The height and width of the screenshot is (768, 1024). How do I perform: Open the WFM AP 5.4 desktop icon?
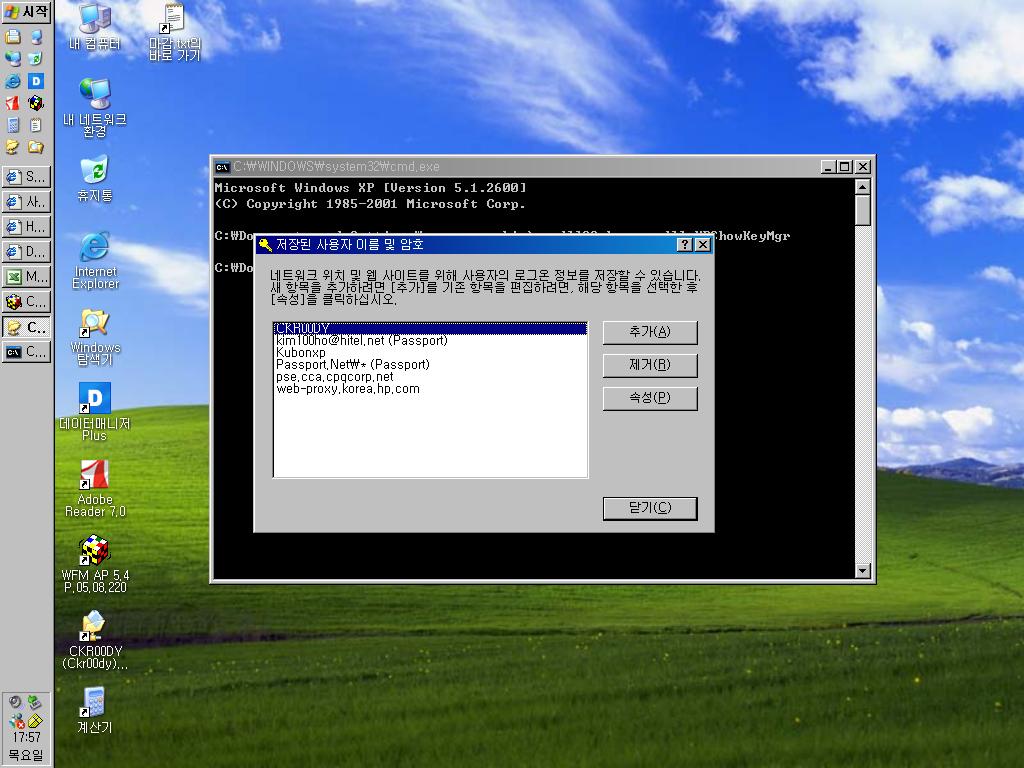point(95,551)
